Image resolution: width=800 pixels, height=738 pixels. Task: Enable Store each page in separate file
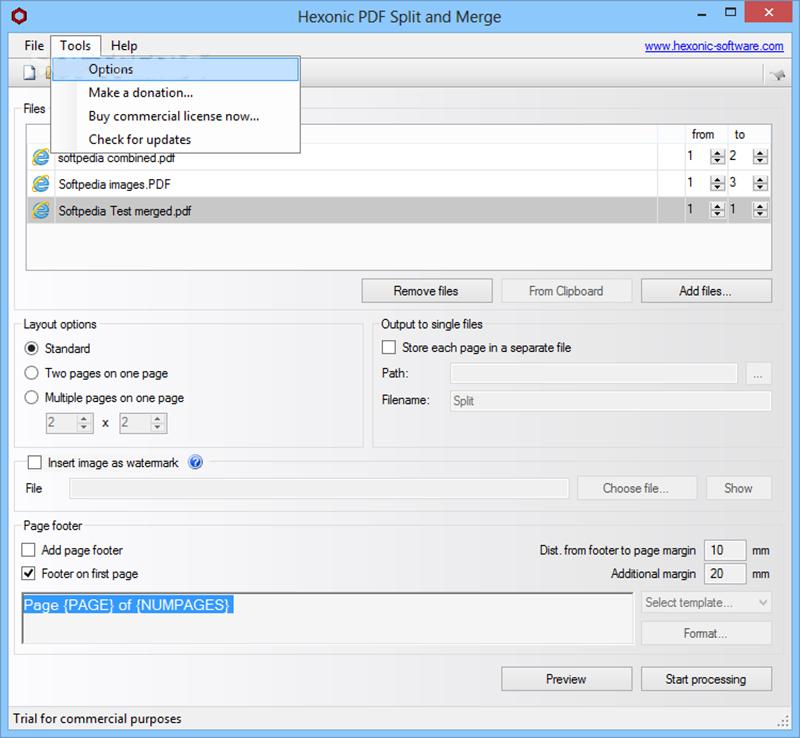(389, 348)
